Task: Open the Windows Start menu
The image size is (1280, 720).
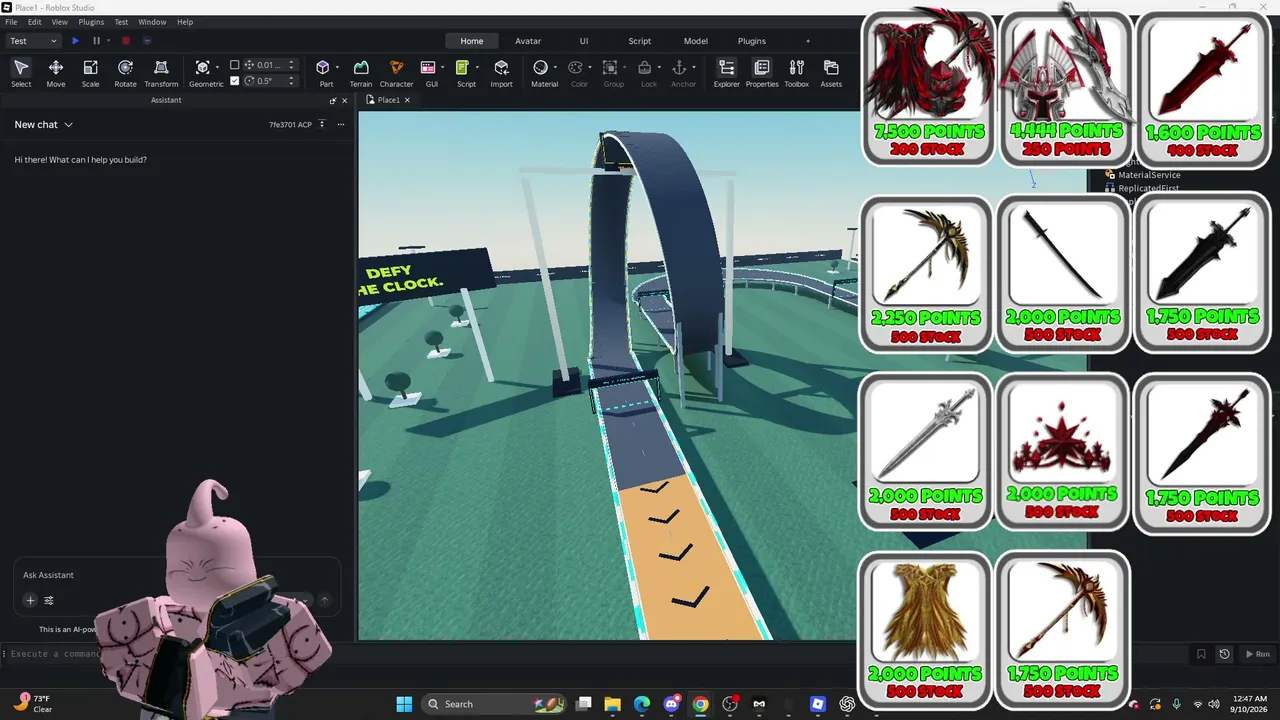Action: 404,704
